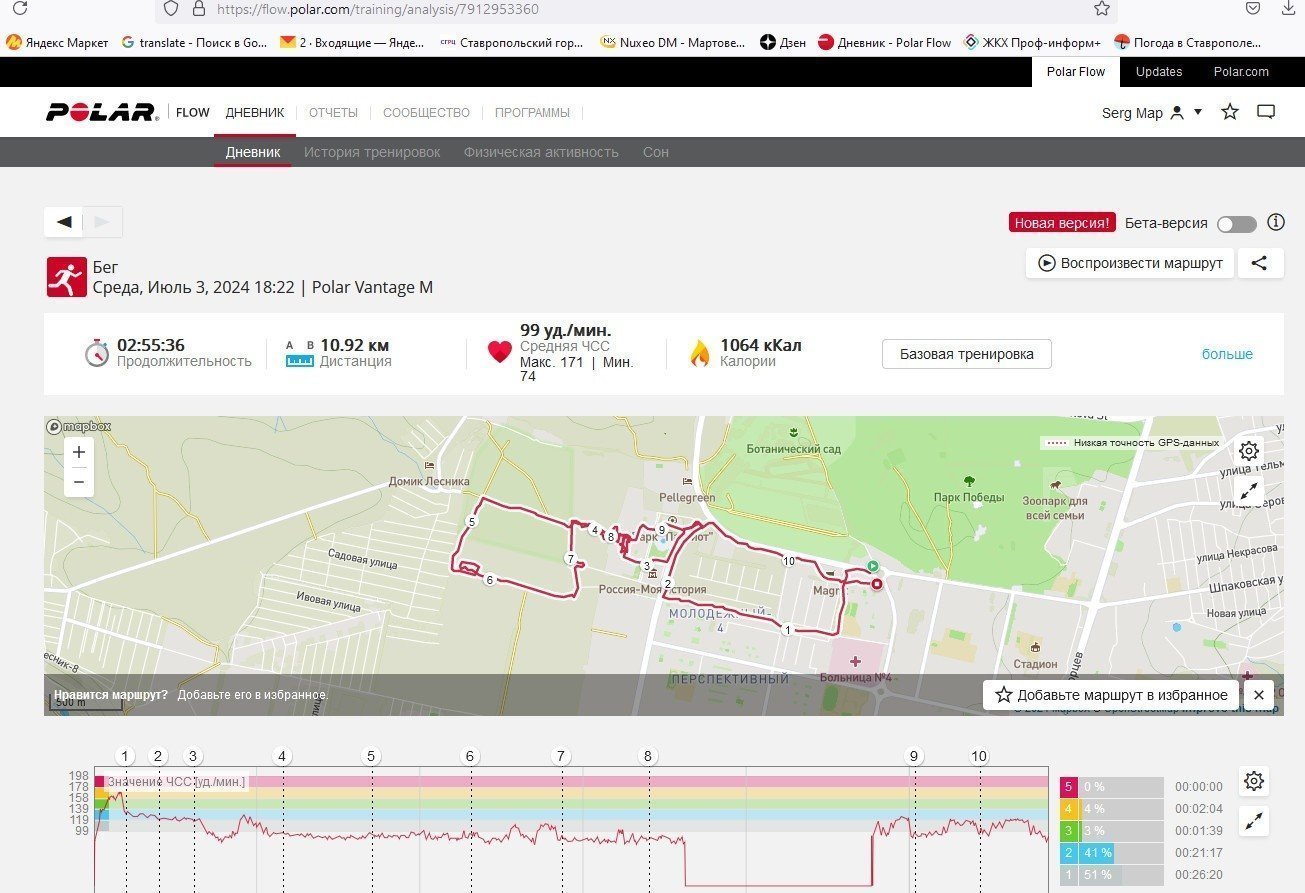Viewport: 1305px width, 893px height.
Task: Click the padlock site security icon
Action: coord(198,8)
